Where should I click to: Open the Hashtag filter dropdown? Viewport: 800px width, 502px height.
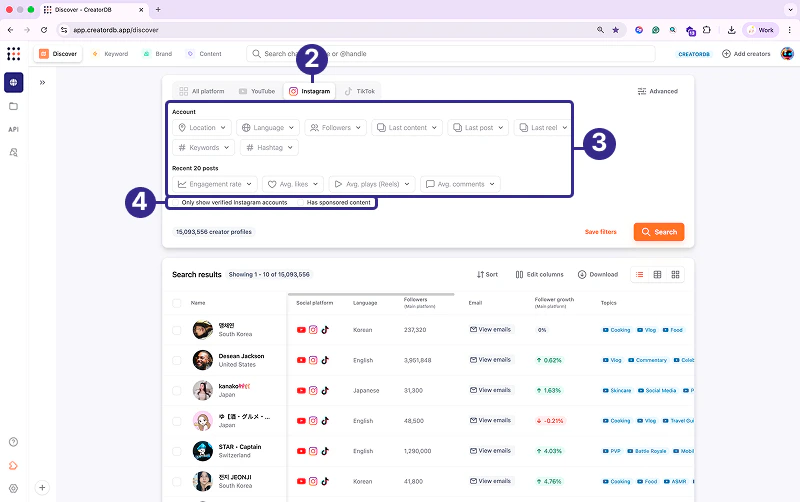tap(269, 147)
